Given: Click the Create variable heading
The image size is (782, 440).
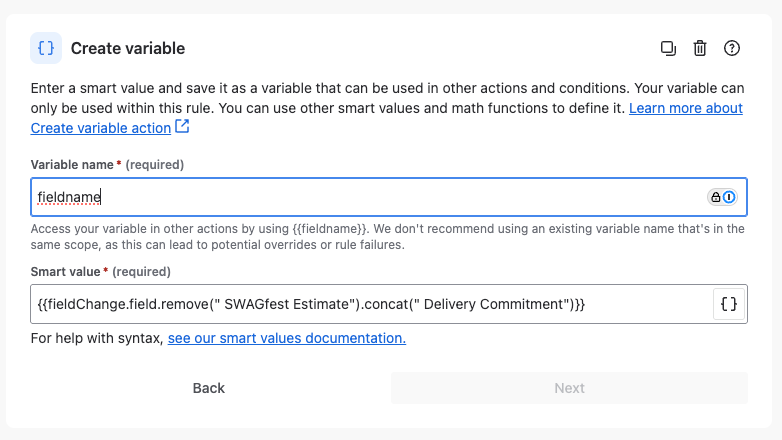Looking at the screenshot, I should [128, 48].
